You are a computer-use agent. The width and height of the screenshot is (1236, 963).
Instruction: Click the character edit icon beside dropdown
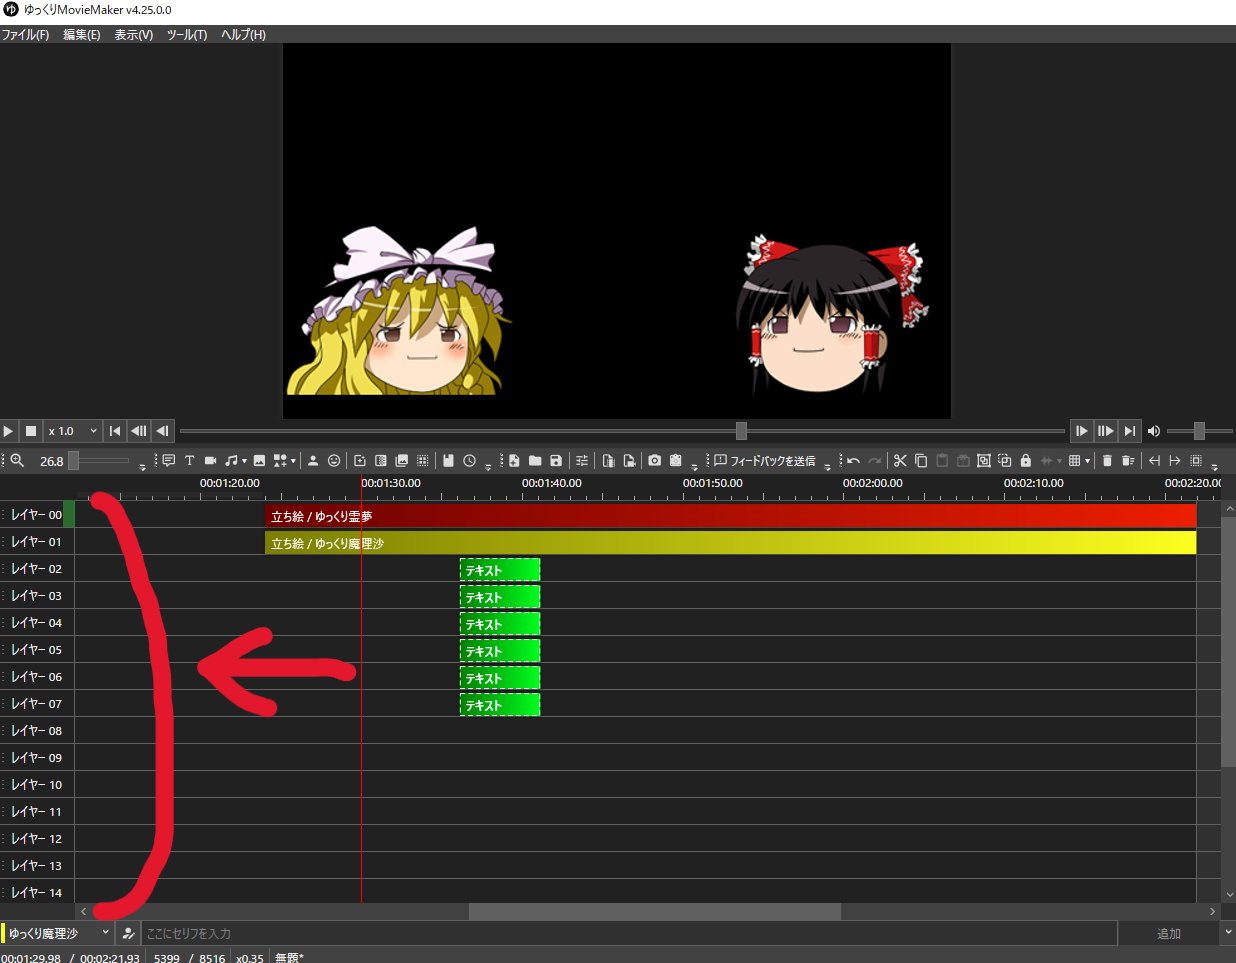(x=128, y=933)
